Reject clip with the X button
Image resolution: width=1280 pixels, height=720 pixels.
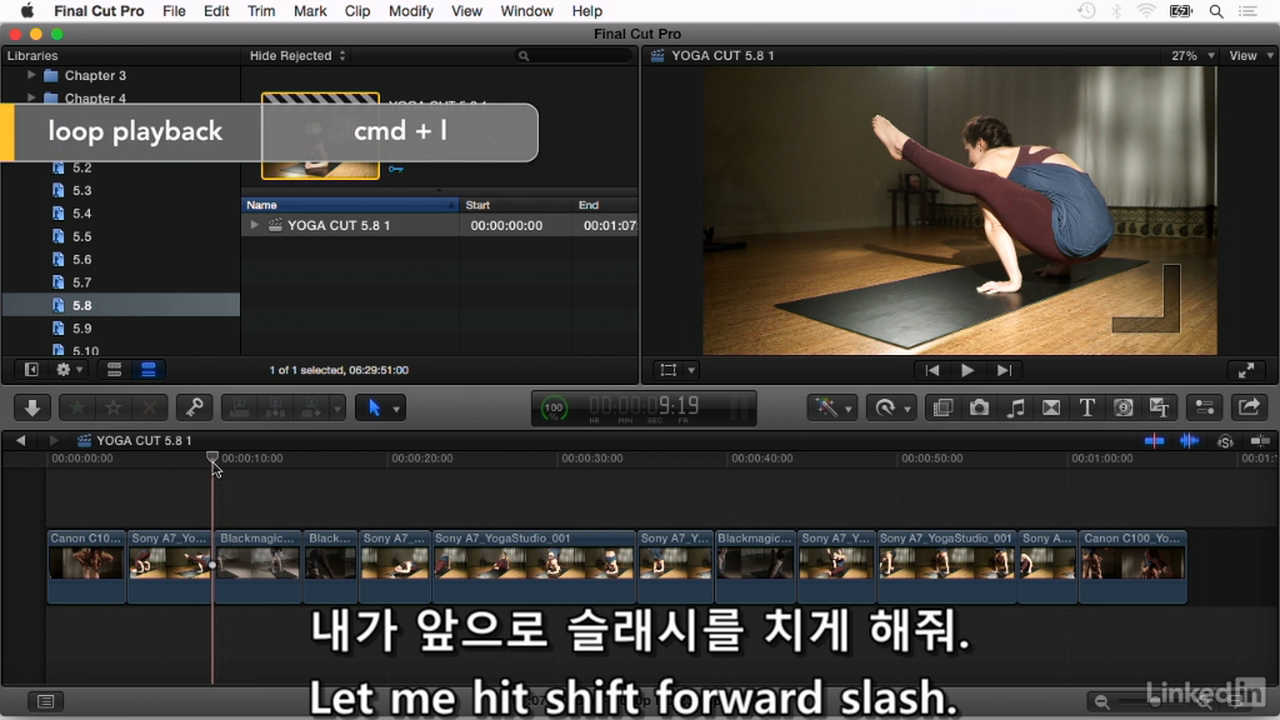pyautogui.click(x=150, y=407)
